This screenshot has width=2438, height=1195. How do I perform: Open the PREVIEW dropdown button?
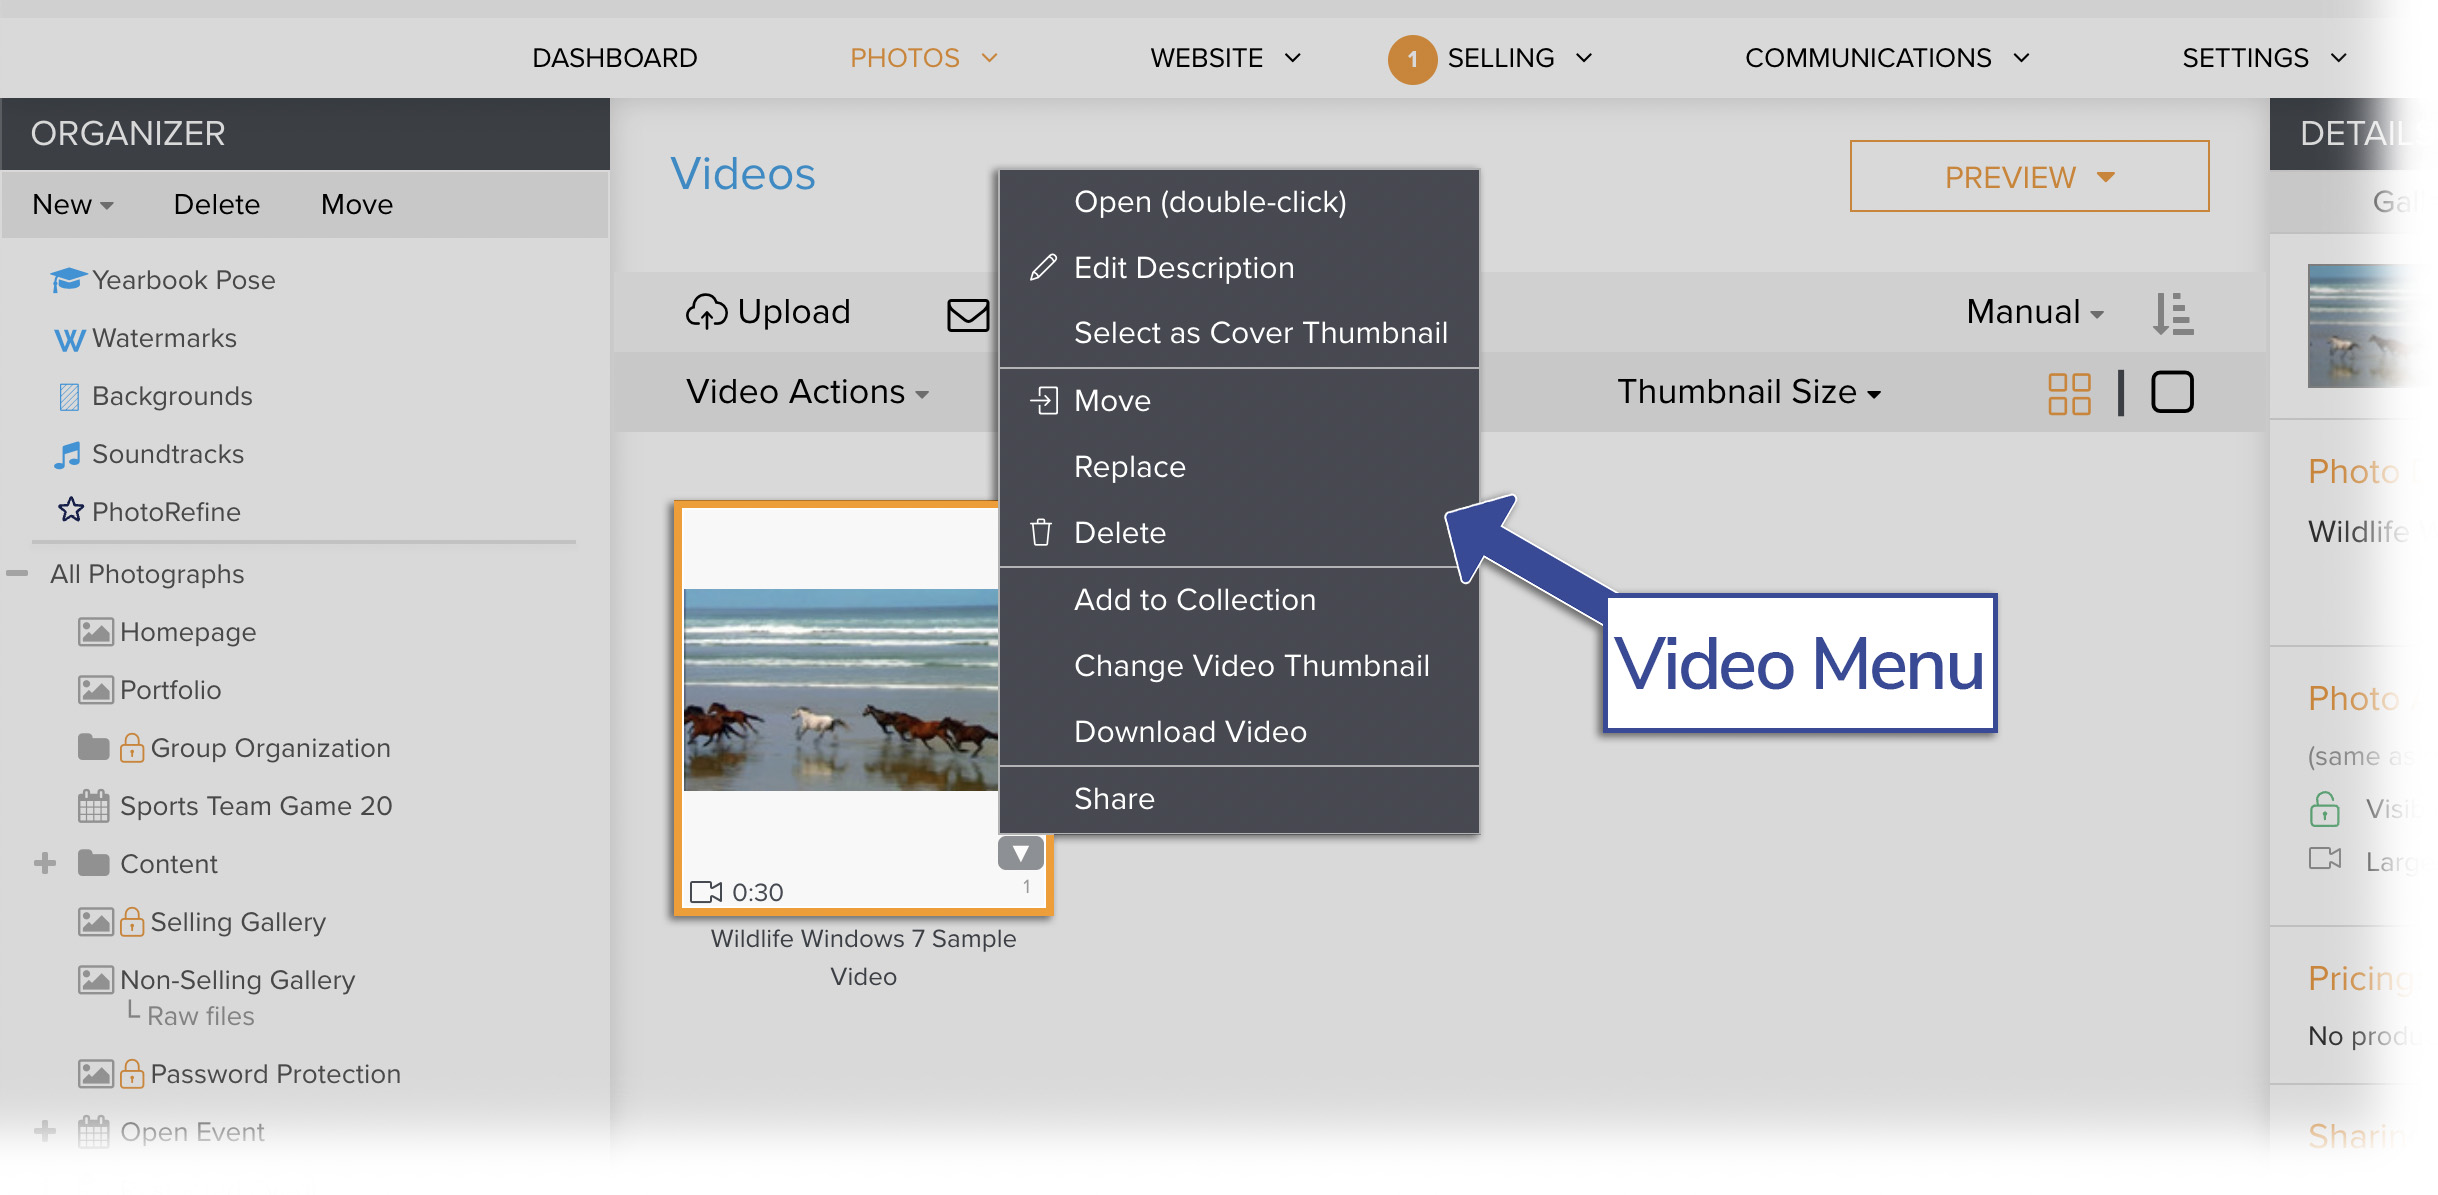[2029, 176]
